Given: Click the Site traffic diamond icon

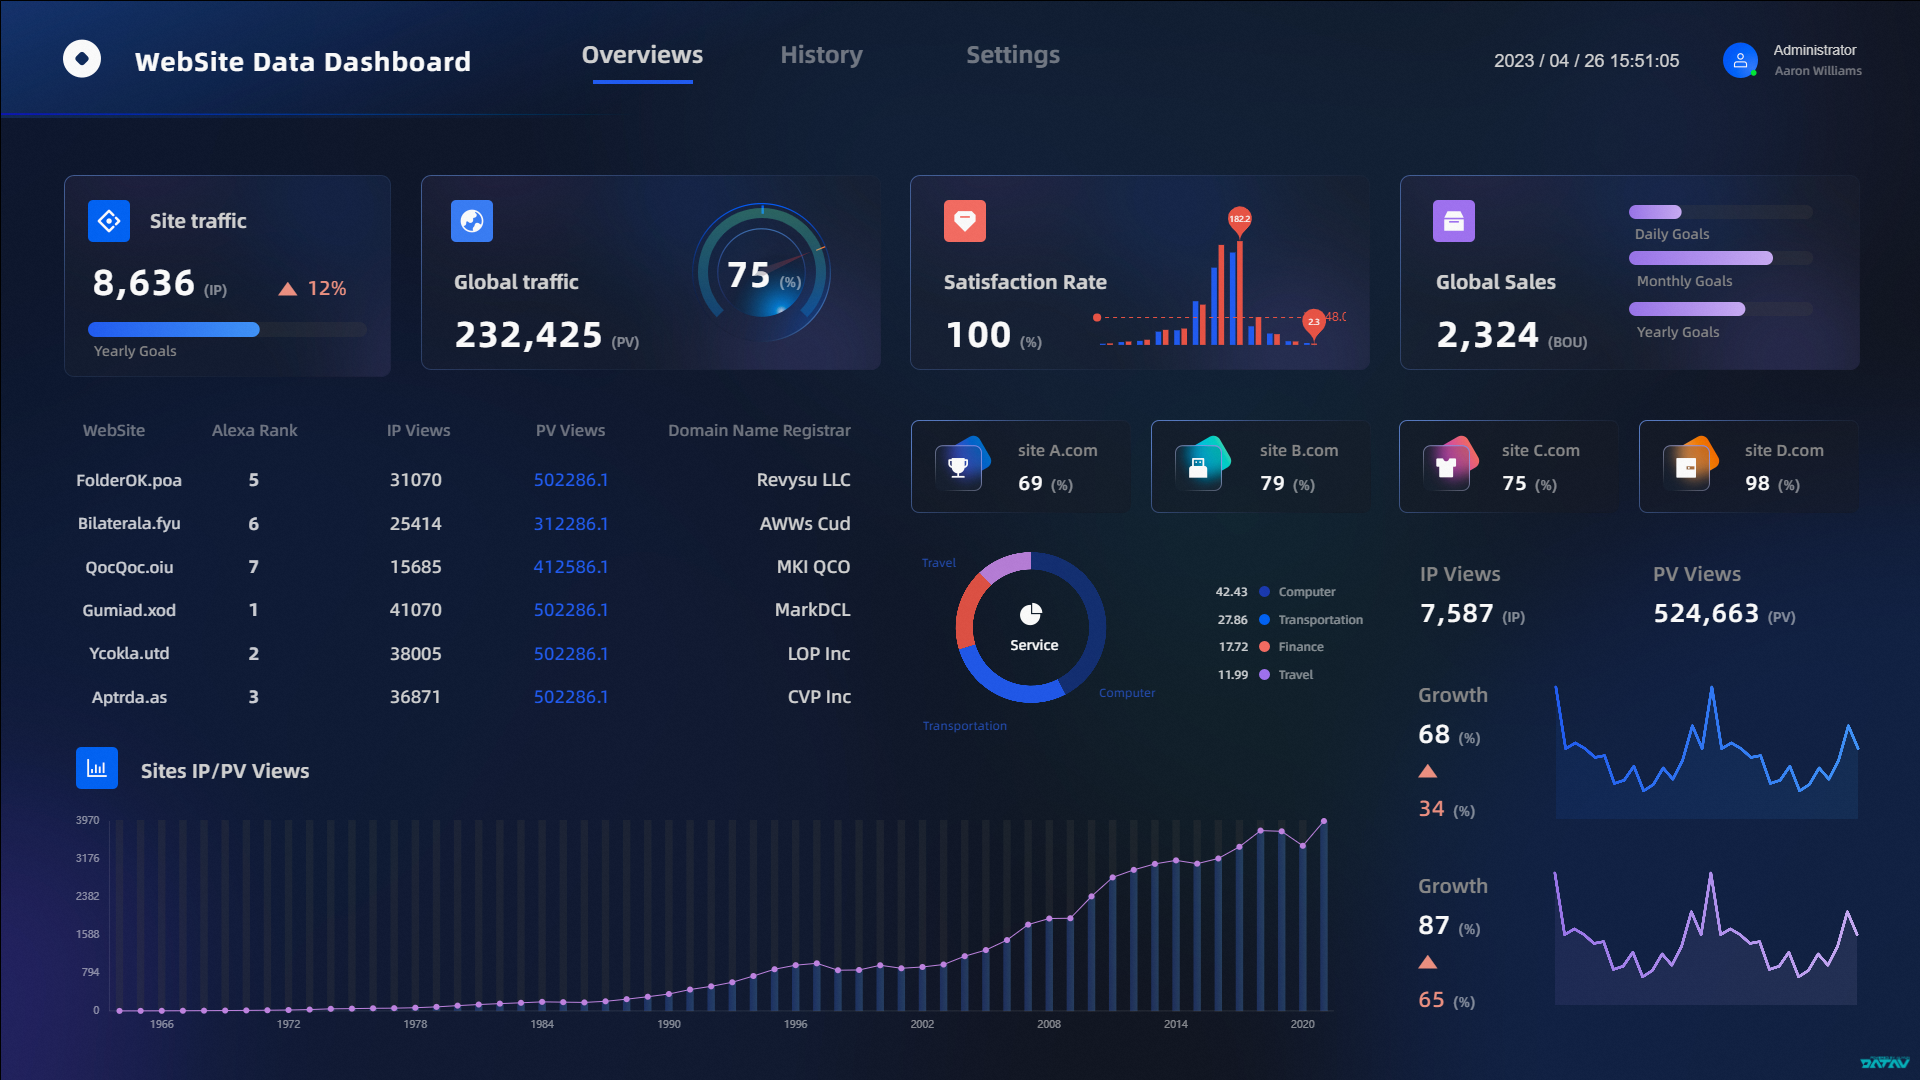Looking at the screenshot, I should pos(109,221).
